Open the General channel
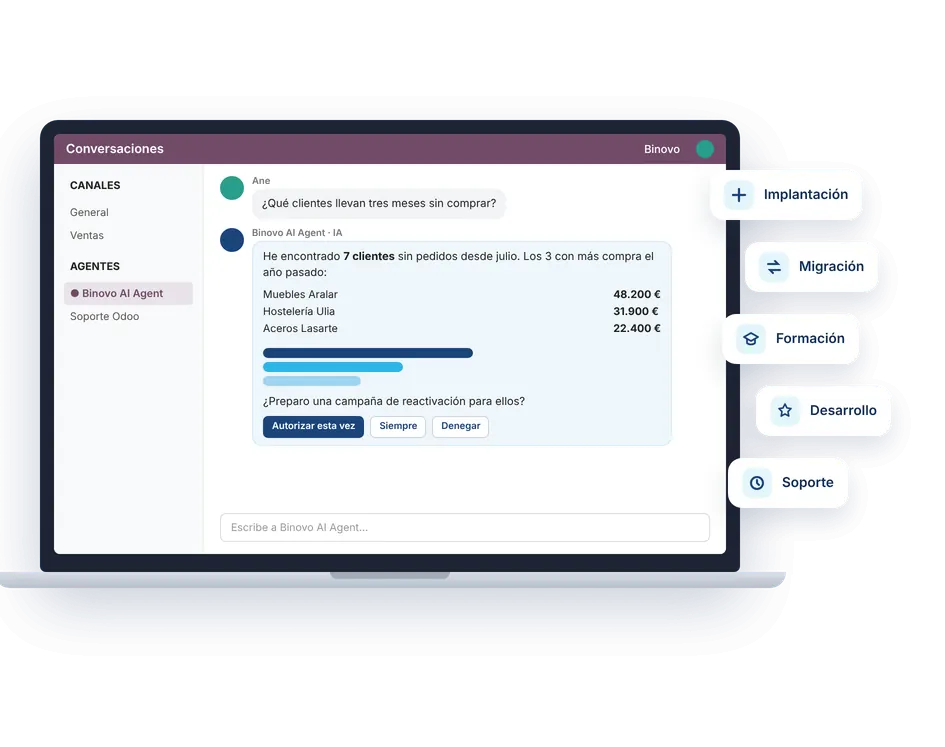The height and width of the screenshot is (747, 945). [89, 212]
